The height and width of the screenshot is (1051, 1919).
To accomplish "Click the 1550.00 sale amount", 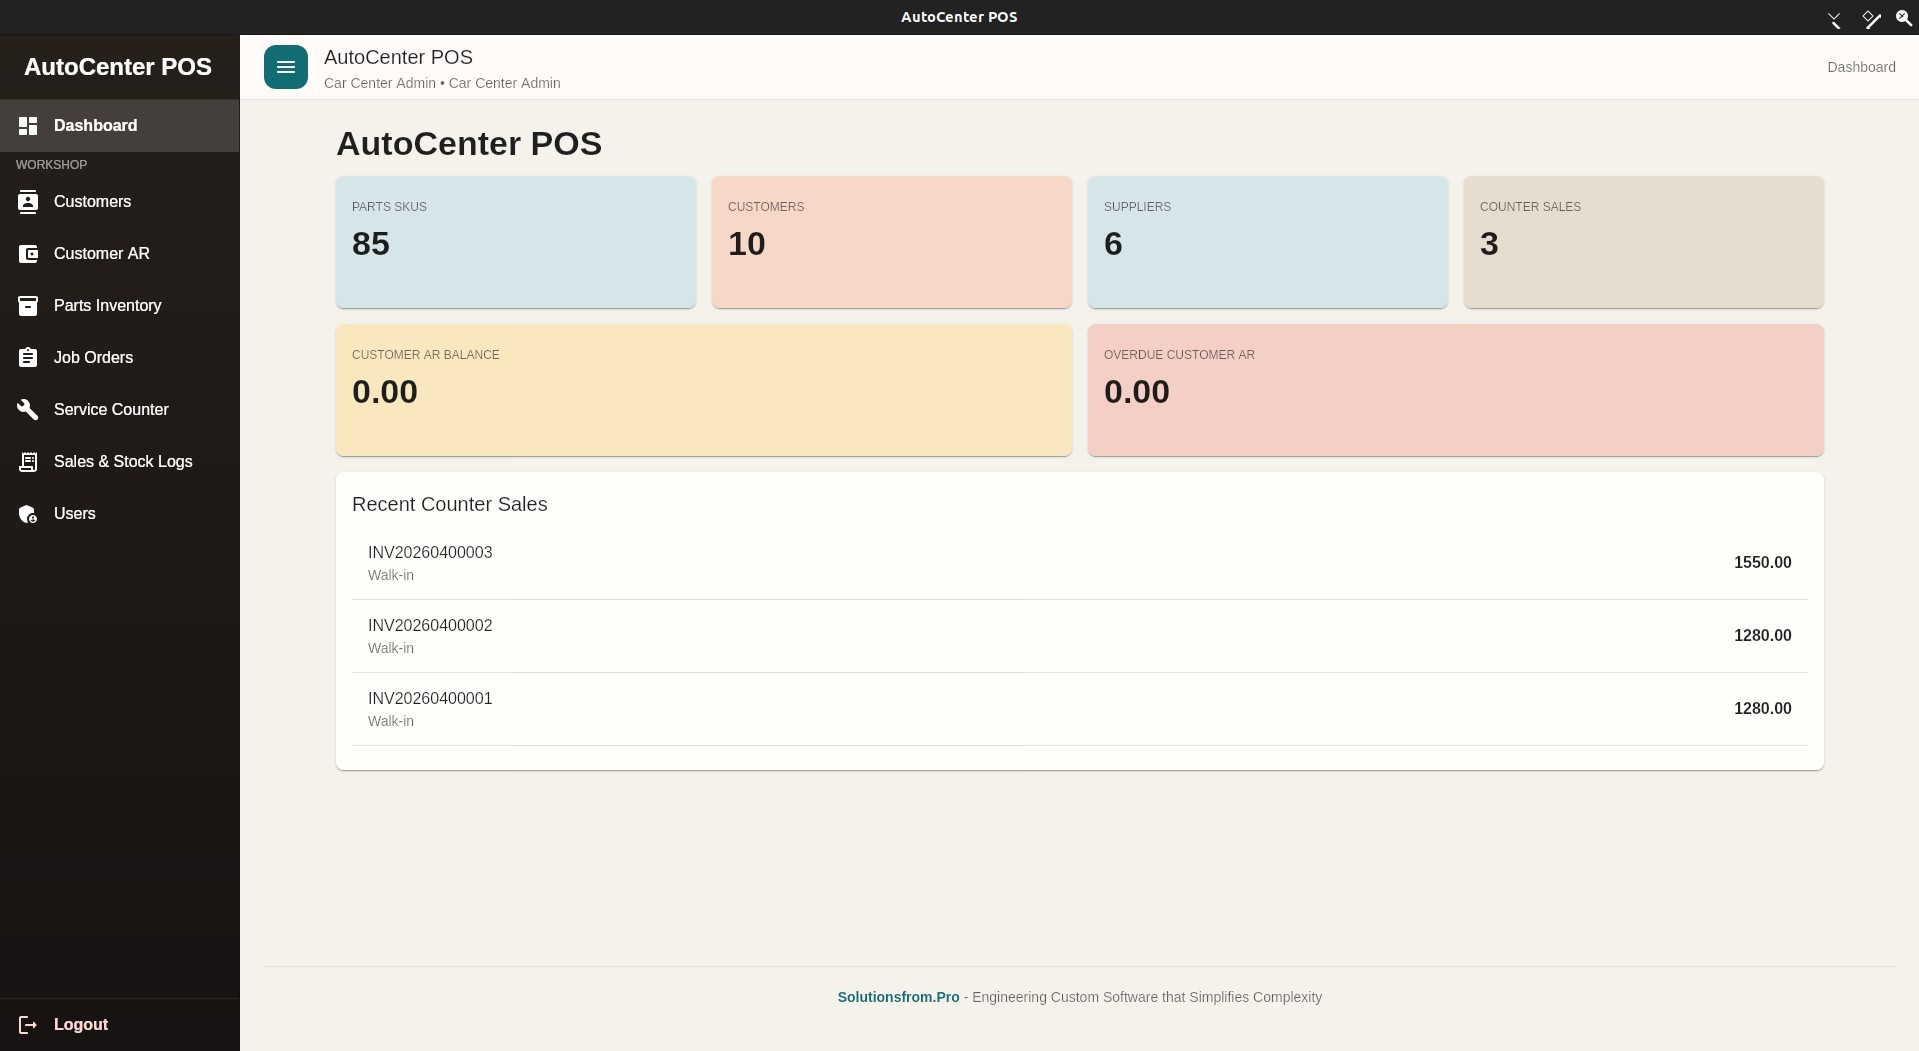I will 1762,563.
